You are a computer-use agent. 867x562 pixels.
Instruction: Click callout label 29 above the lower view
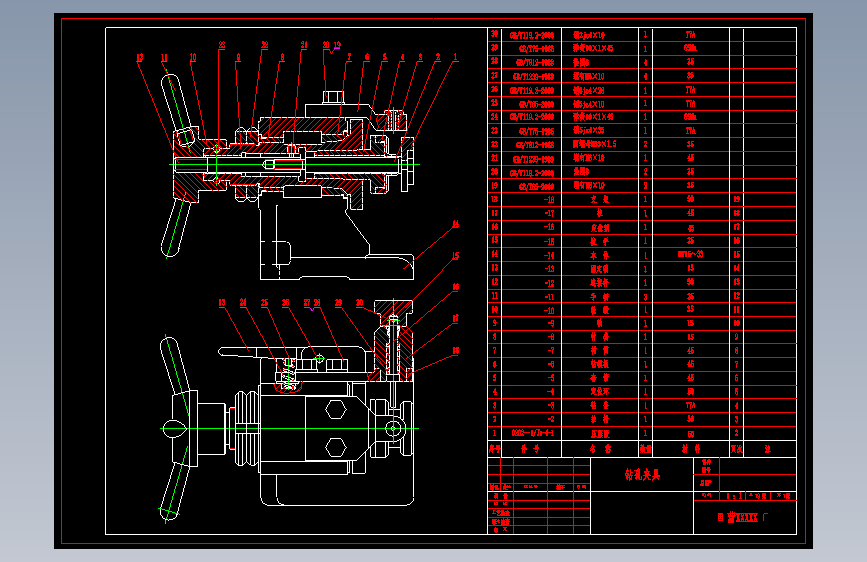tap(338, 303)
